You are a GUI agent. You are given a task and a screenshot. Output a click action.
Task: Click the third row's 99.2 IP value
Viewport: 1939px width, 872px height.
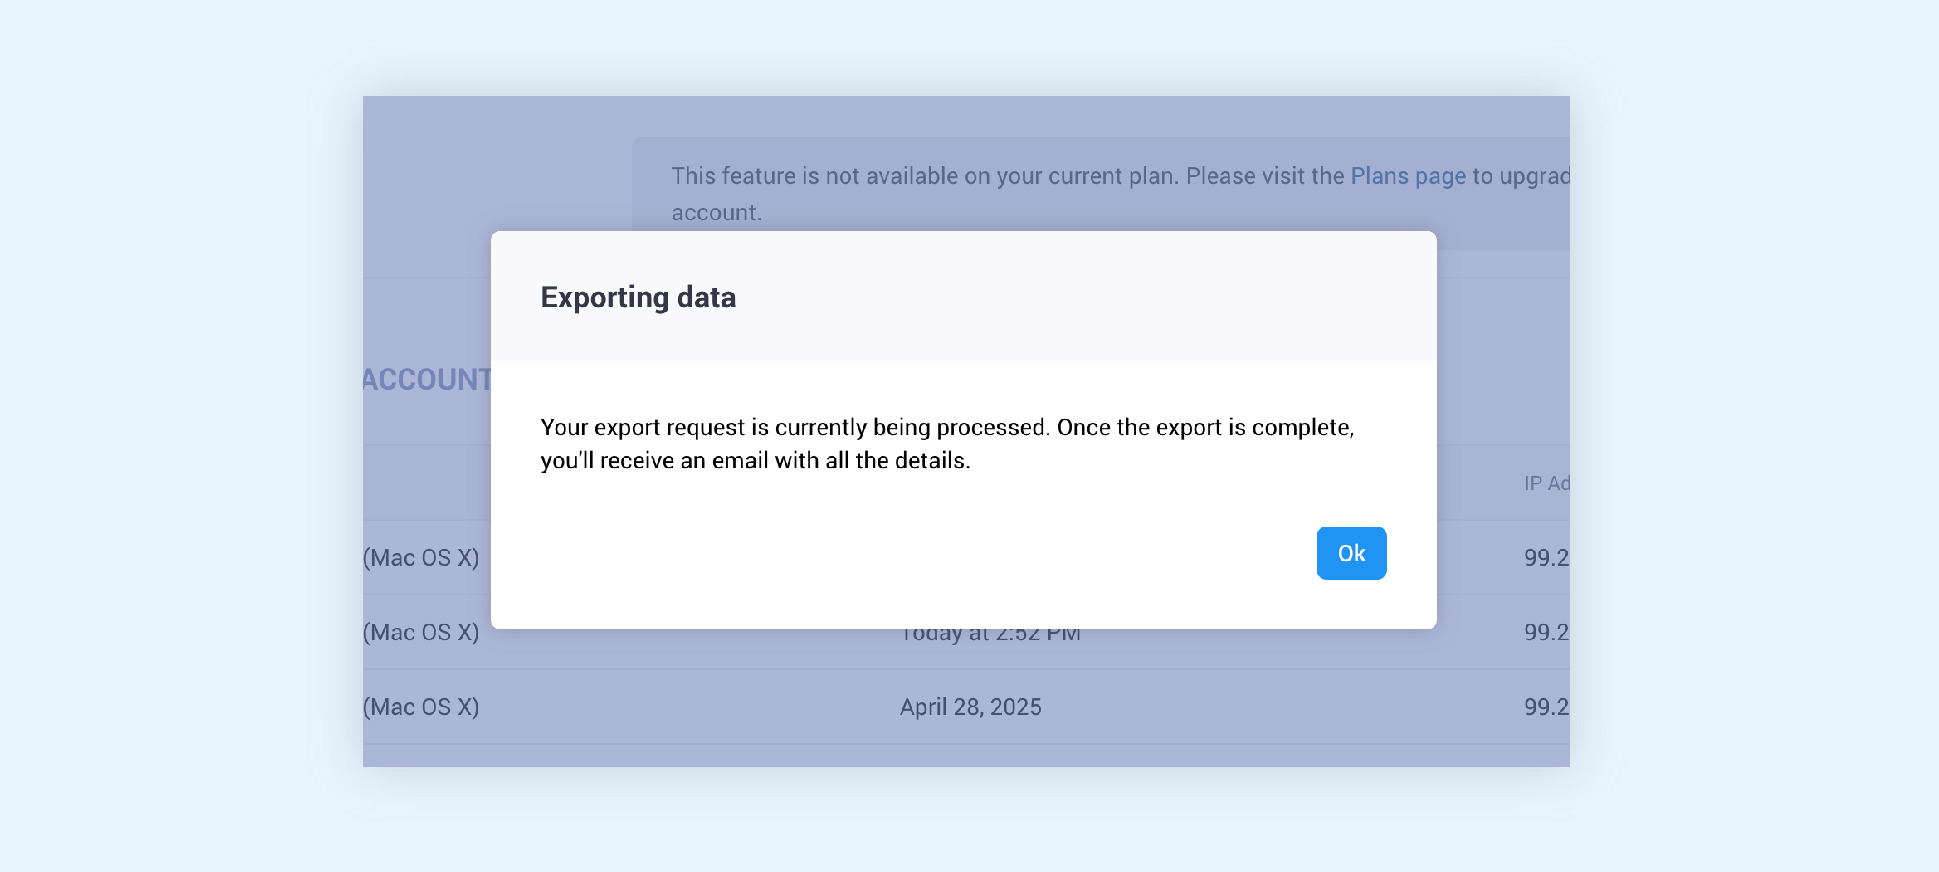[1546, 707]
